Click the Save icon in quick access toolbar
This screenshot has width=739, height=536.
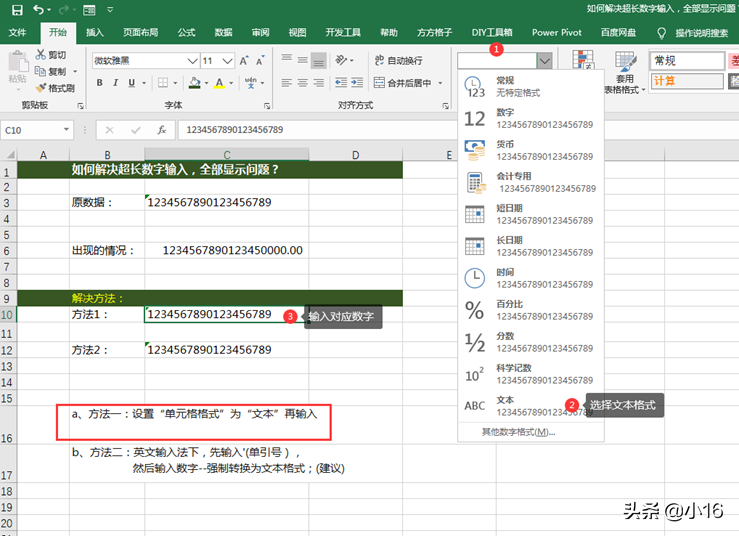[x=17, y=9]
